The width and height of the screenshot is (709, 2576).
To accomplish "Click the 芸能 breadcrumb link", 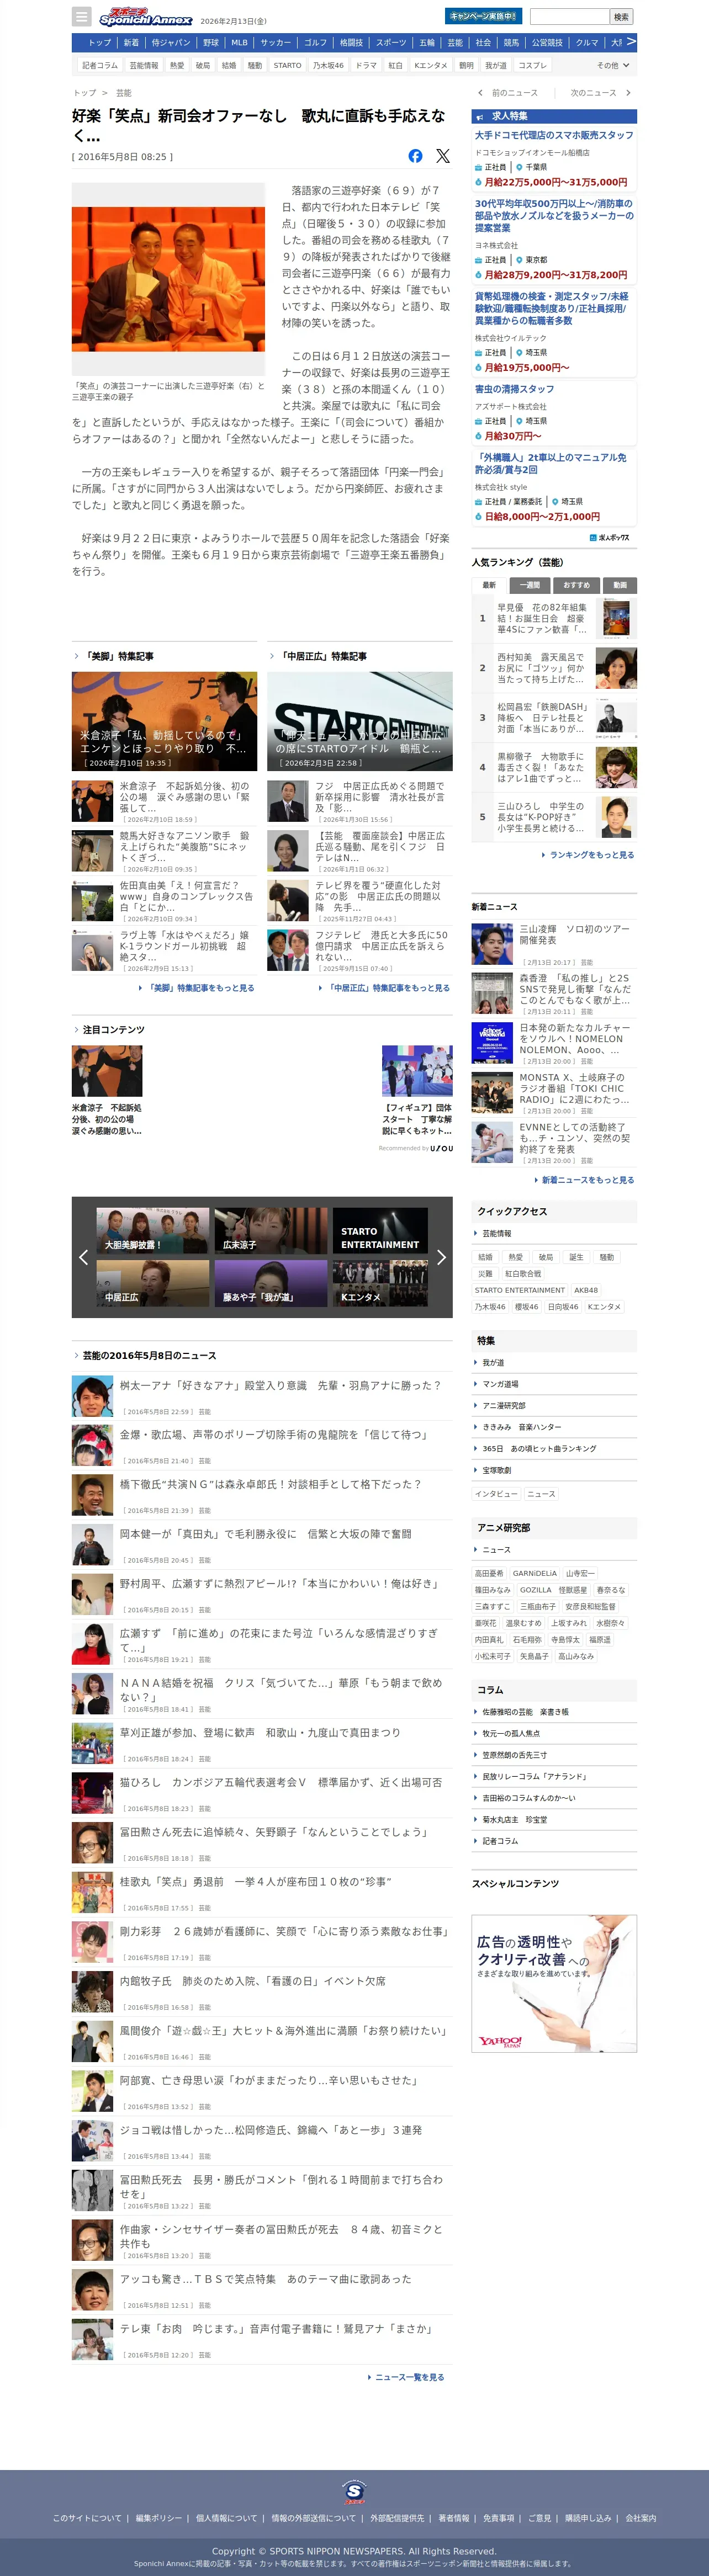I will tap(124, 93).
